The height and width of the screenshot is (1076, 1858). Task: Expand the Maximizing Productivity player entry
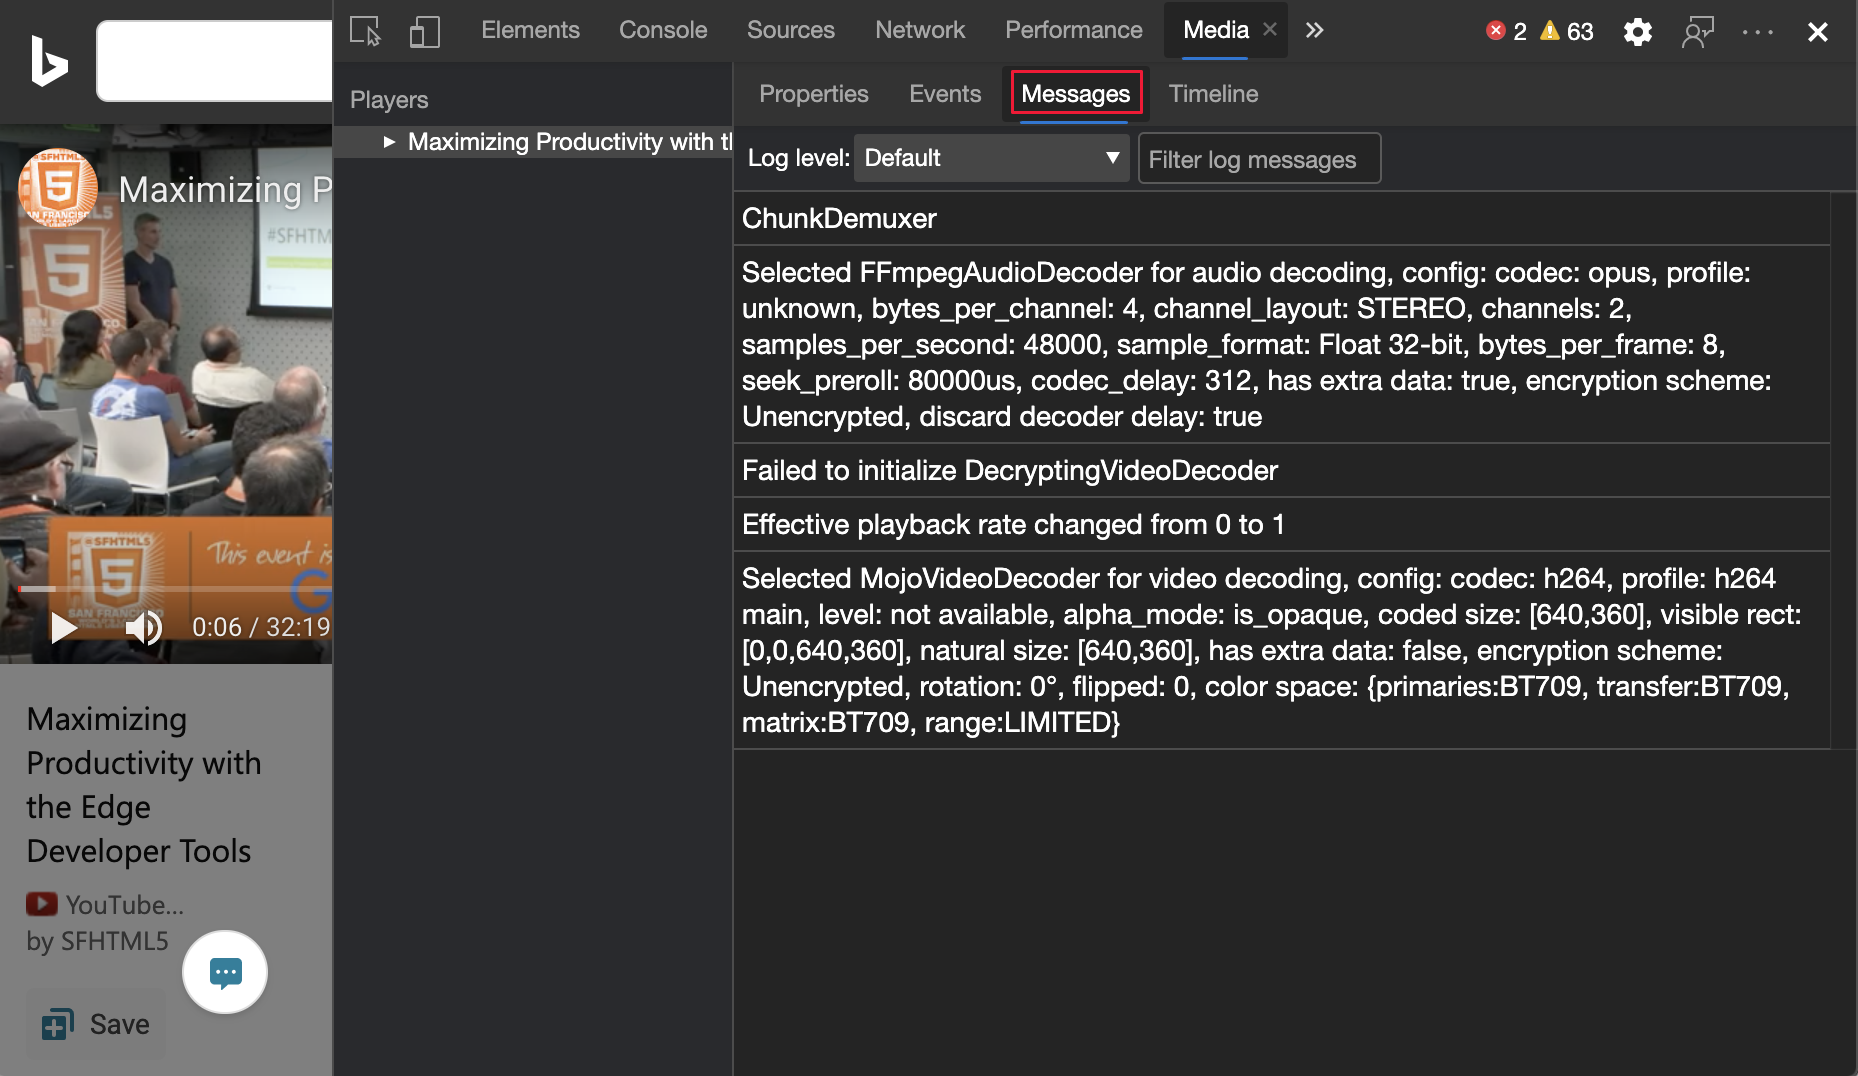point(389,142)
